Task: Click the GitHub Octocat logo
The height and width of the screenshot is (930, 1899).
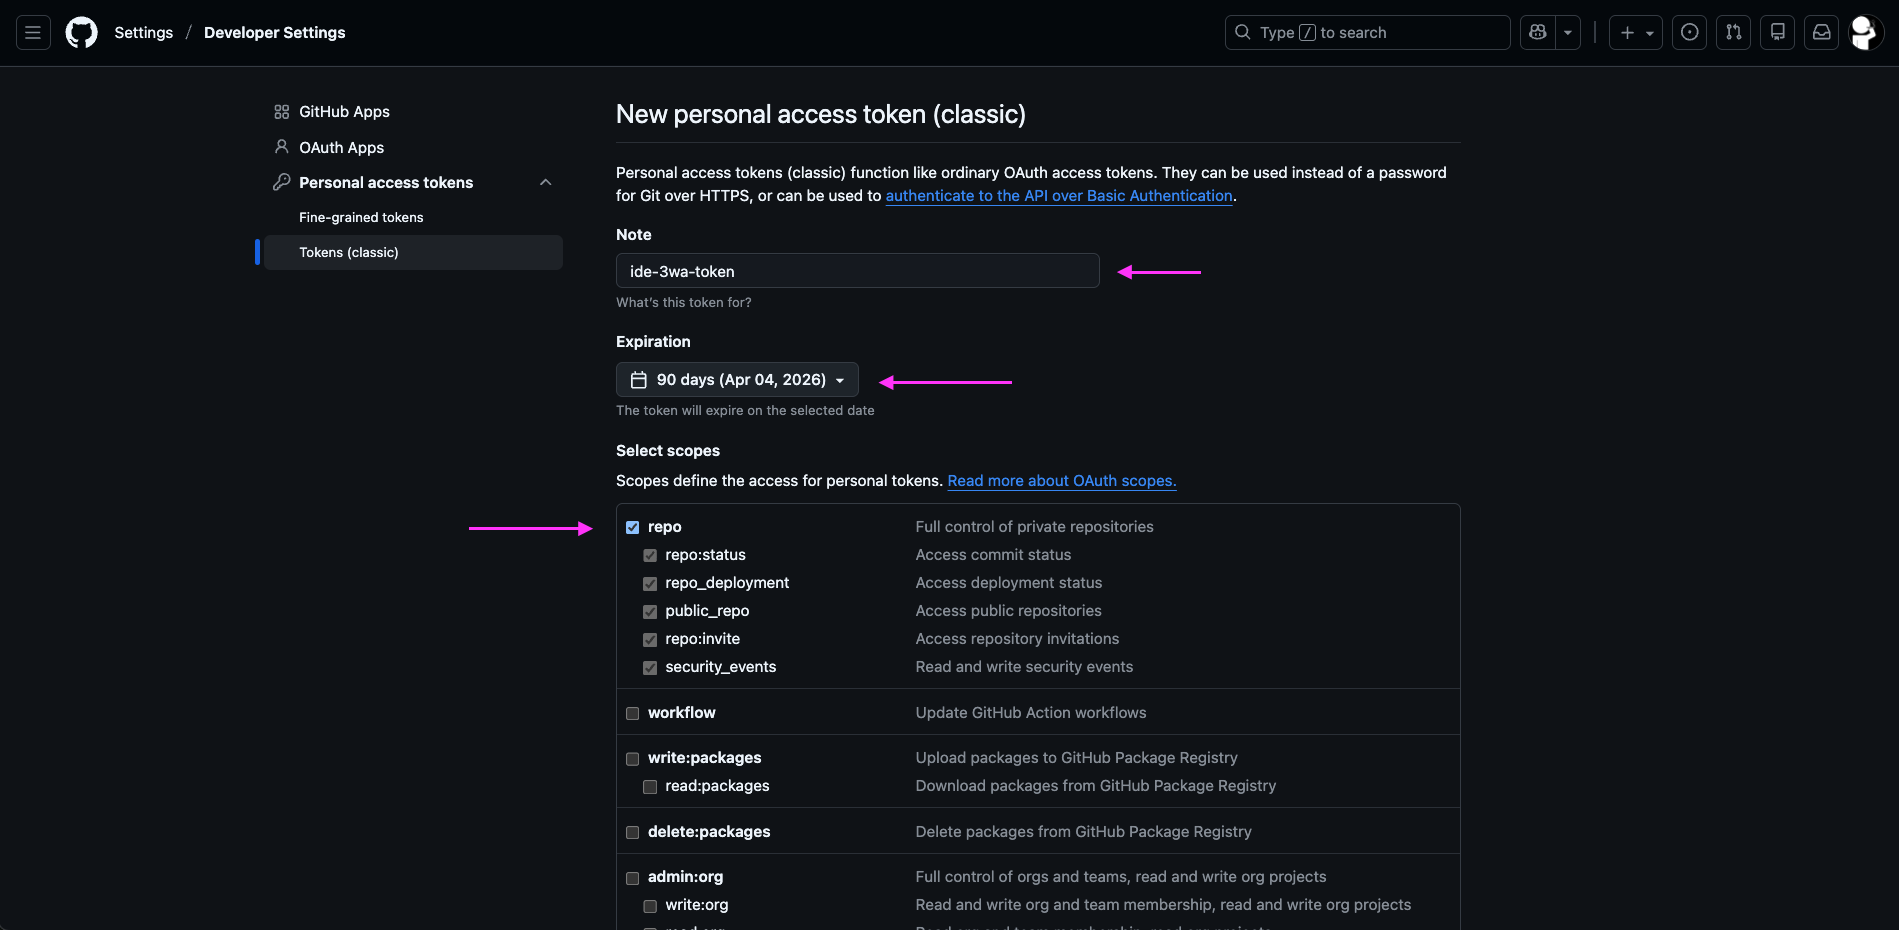Action: 81,33
